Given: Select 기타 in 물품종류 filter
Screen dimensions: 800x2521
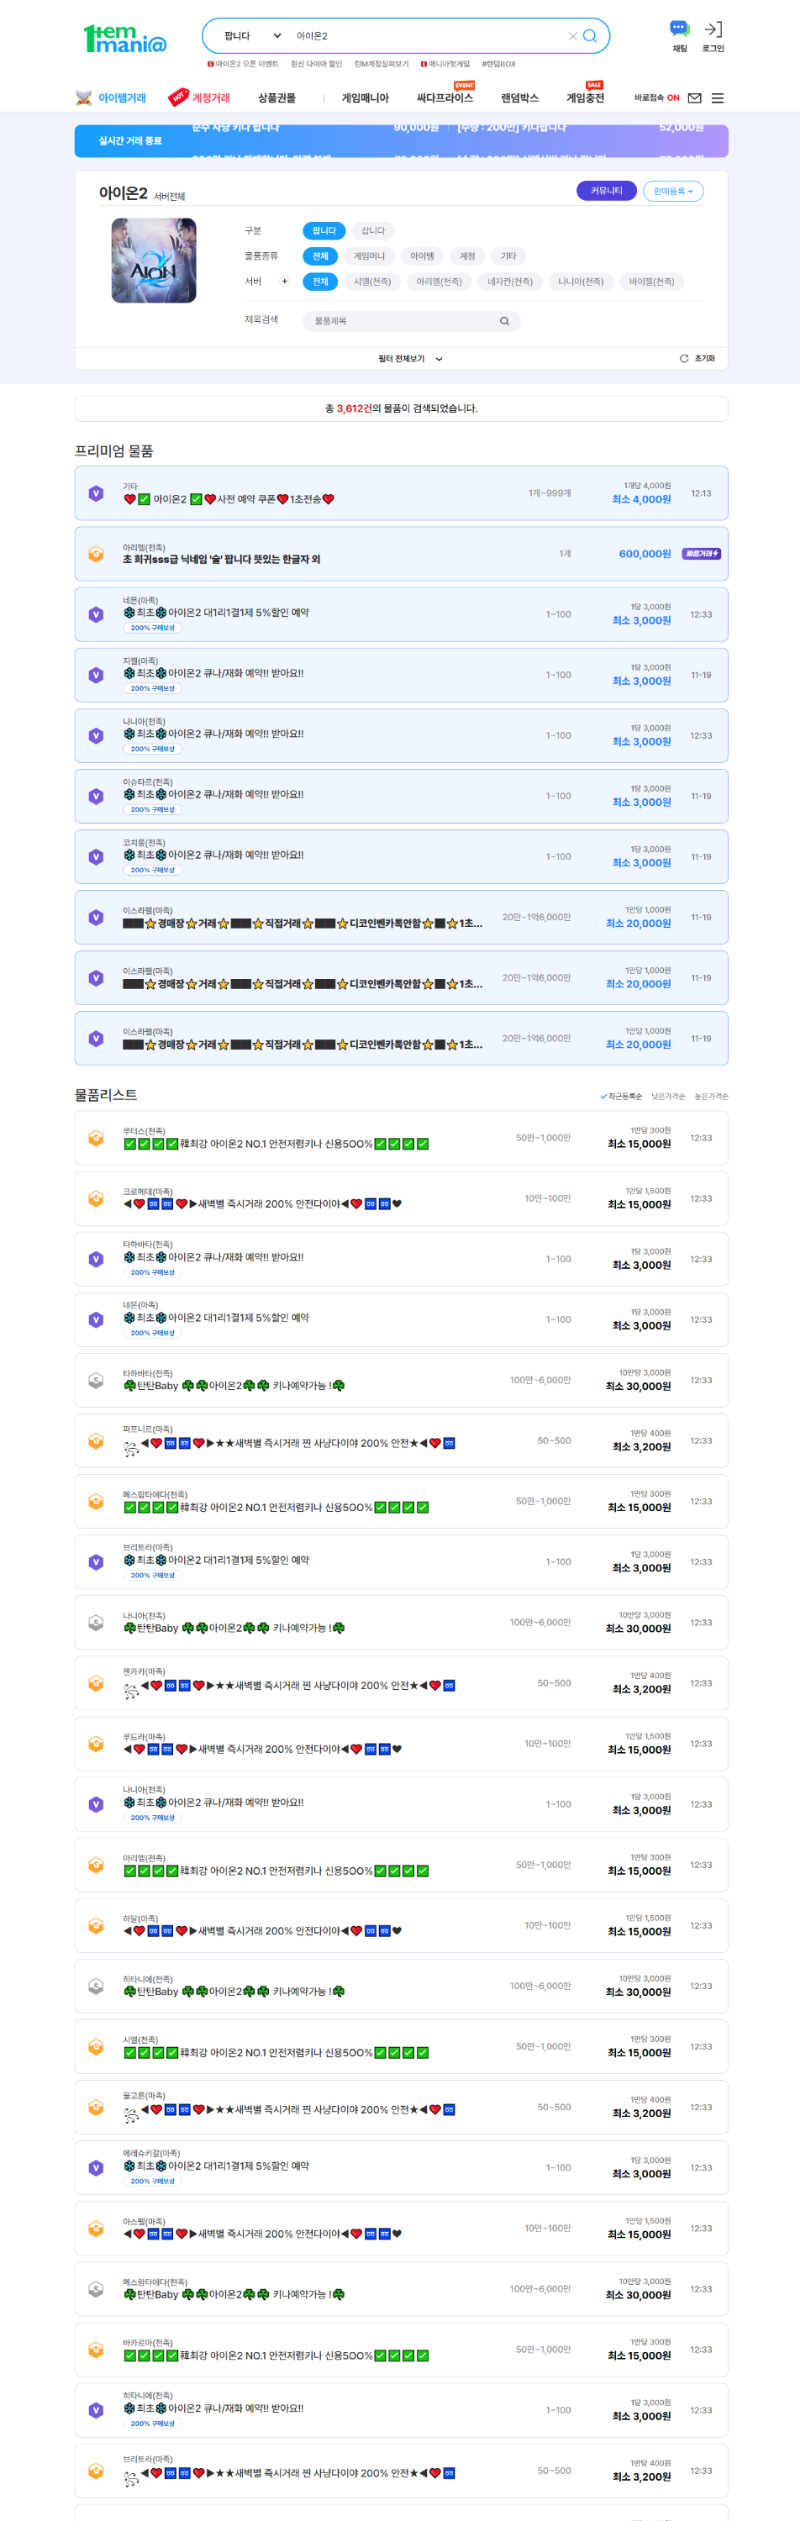Looking at the screenshot, I should [x=508, y=256].
